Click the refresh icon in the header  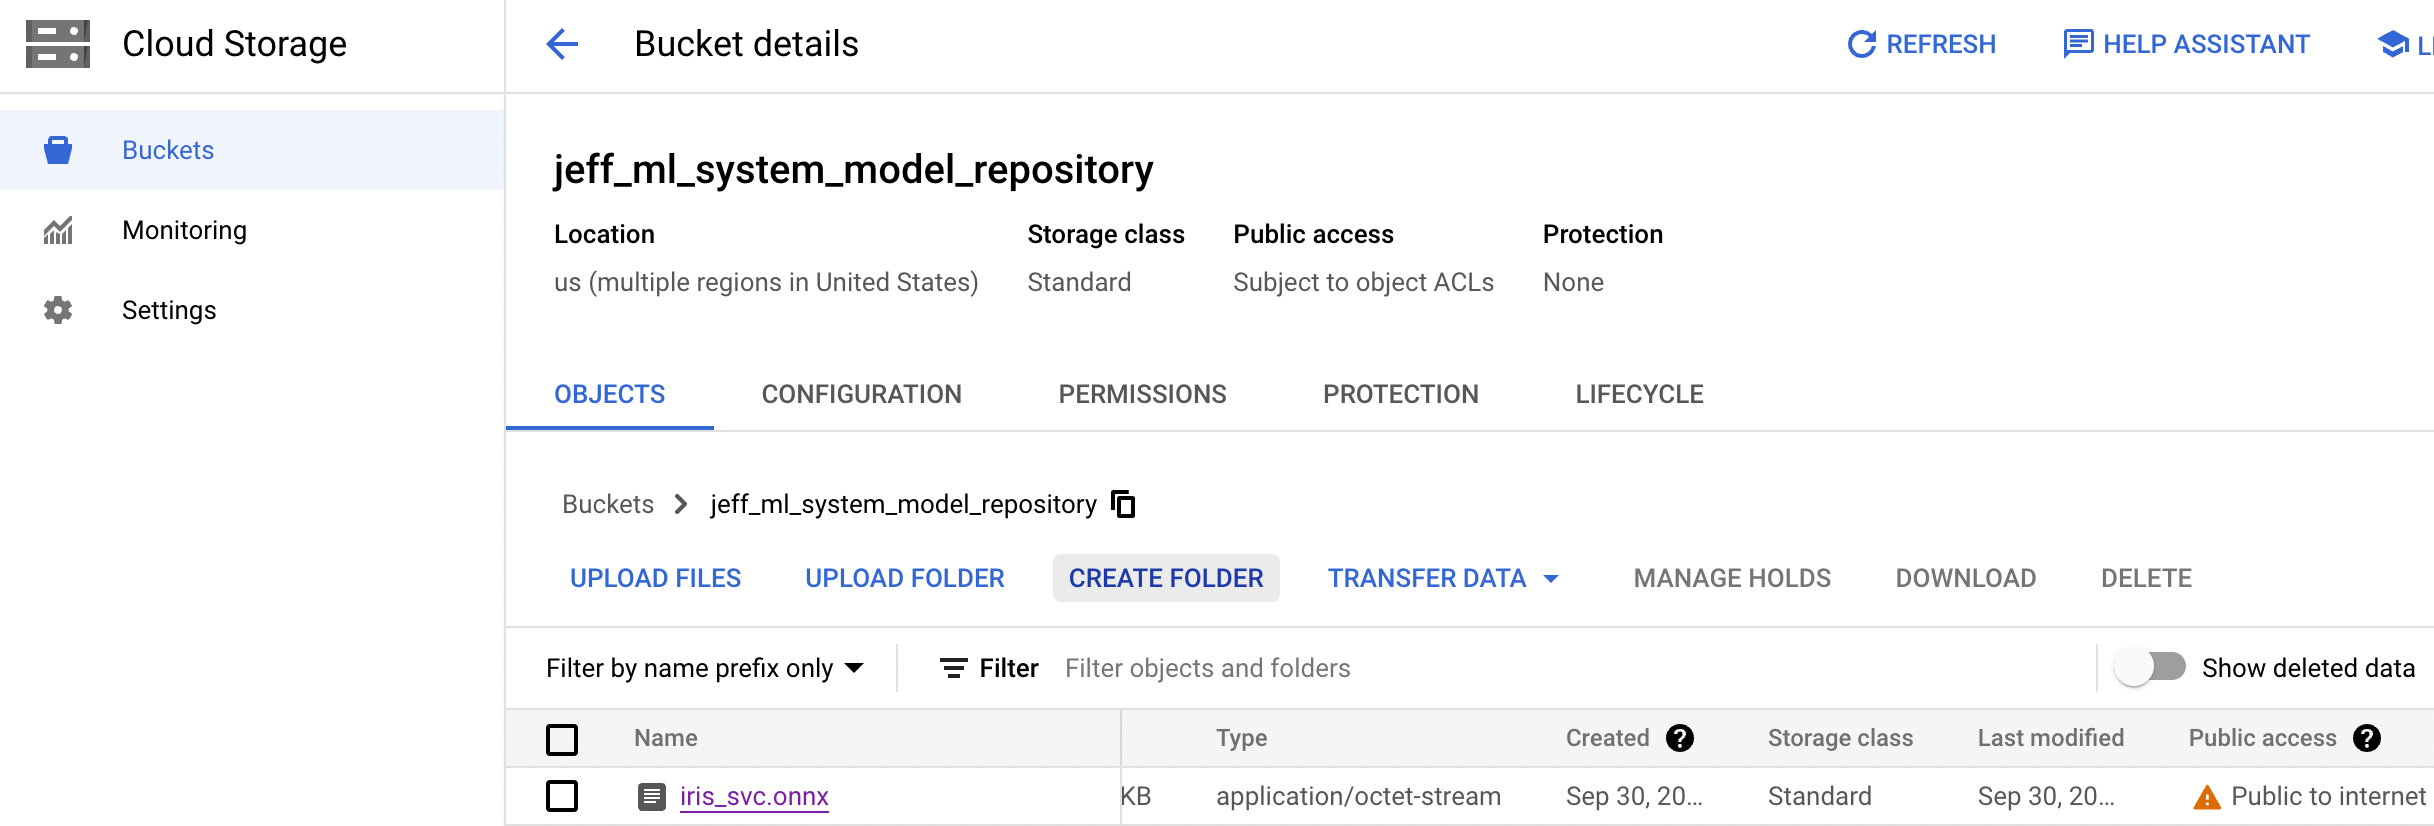1861,44
